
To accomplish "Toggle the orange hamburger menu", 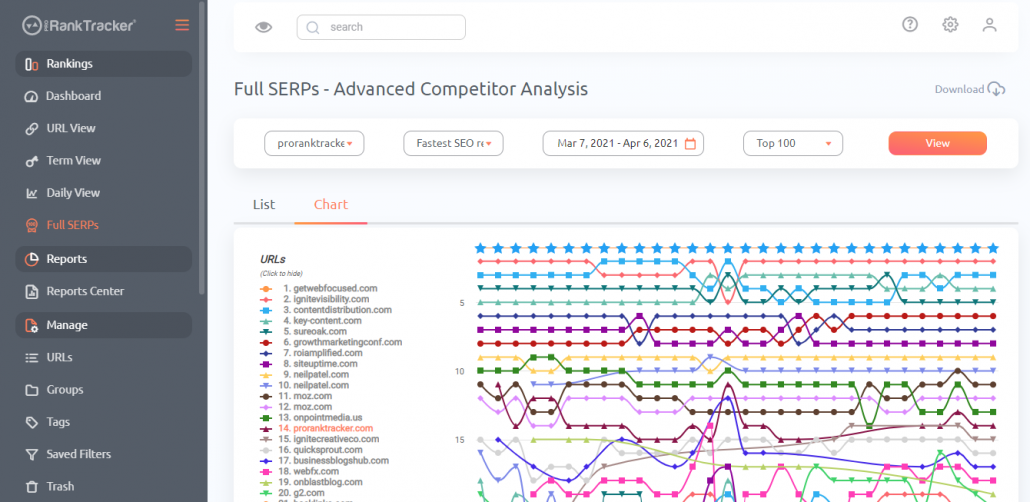I will [x=182, y=26].
